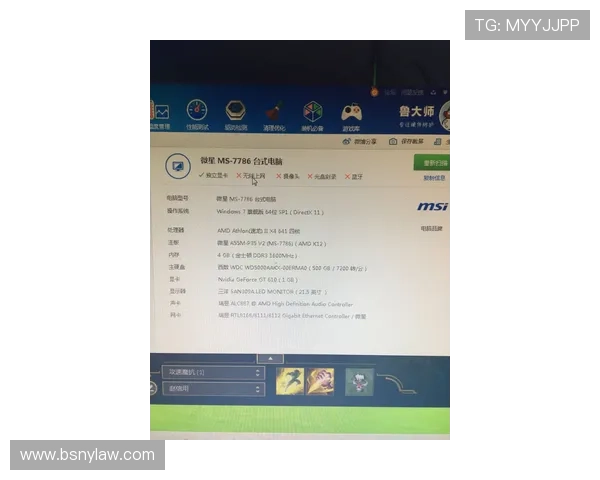Viewport: 600px width, 480px height.
Task: Click the 'WDC WD5000AAKX' hard disk value
Action: pyautogui.click(x=292, y=268)
